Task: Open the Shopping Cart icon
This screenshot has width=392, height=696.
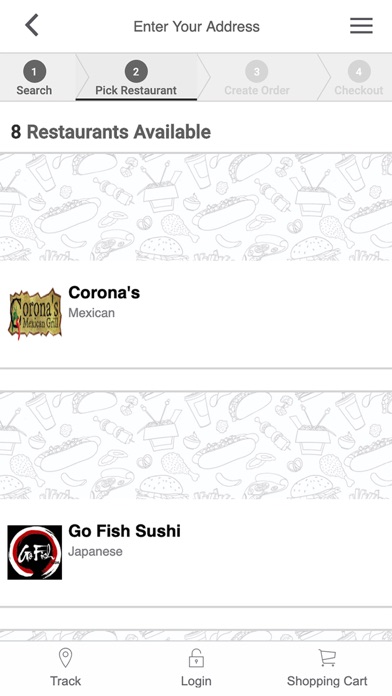Action: pyautogui.click(x=327, y=658)
